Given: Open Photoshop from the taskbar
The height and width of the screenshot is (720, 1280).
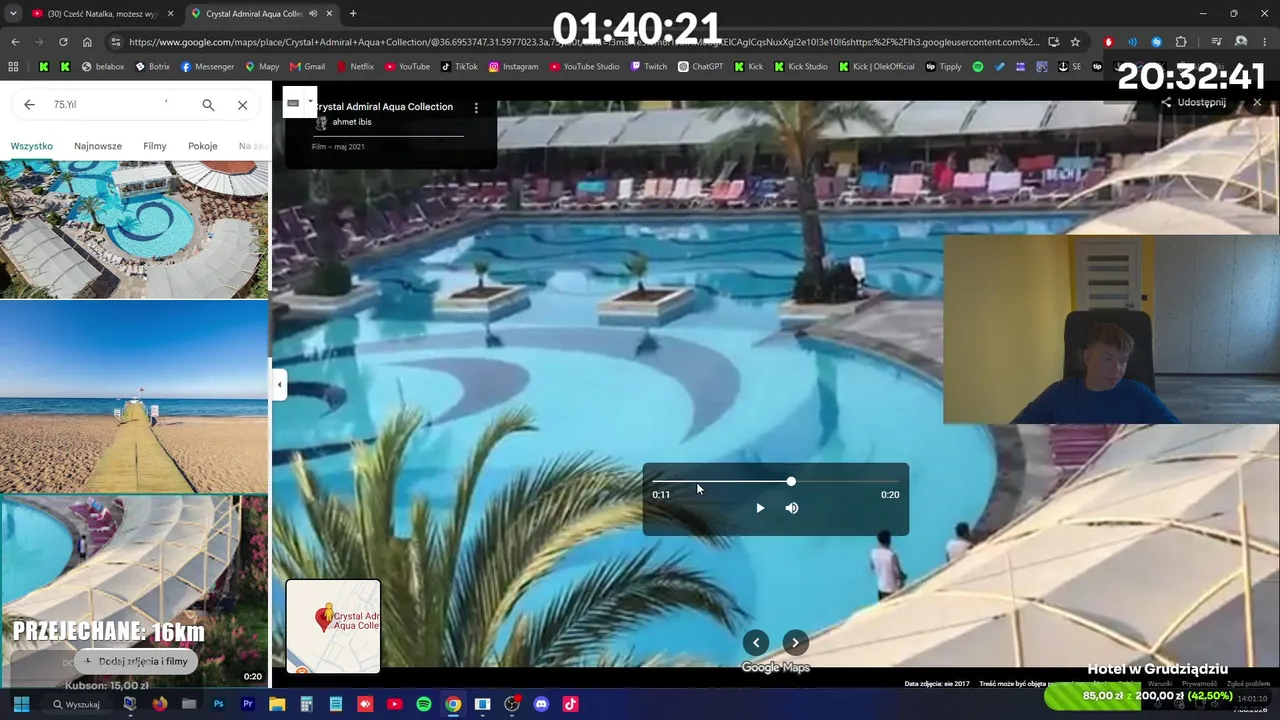Looking at the screenshot, I should (x=218, y=704).
